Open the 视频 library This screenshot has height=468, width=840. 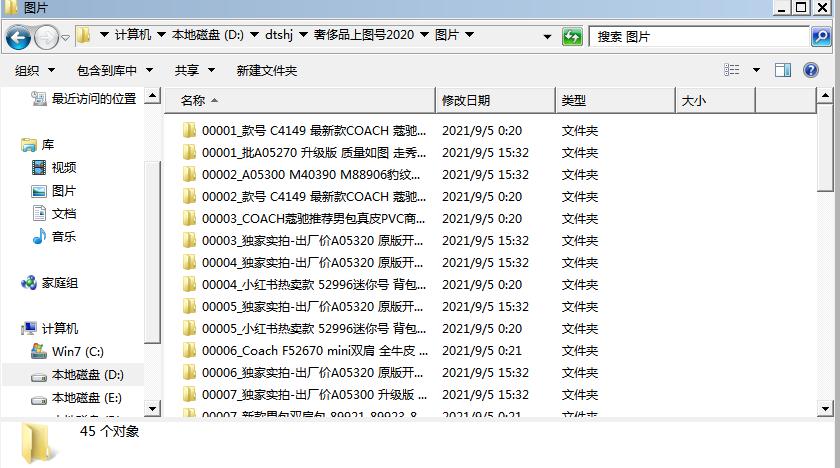[x=54, y=168]
